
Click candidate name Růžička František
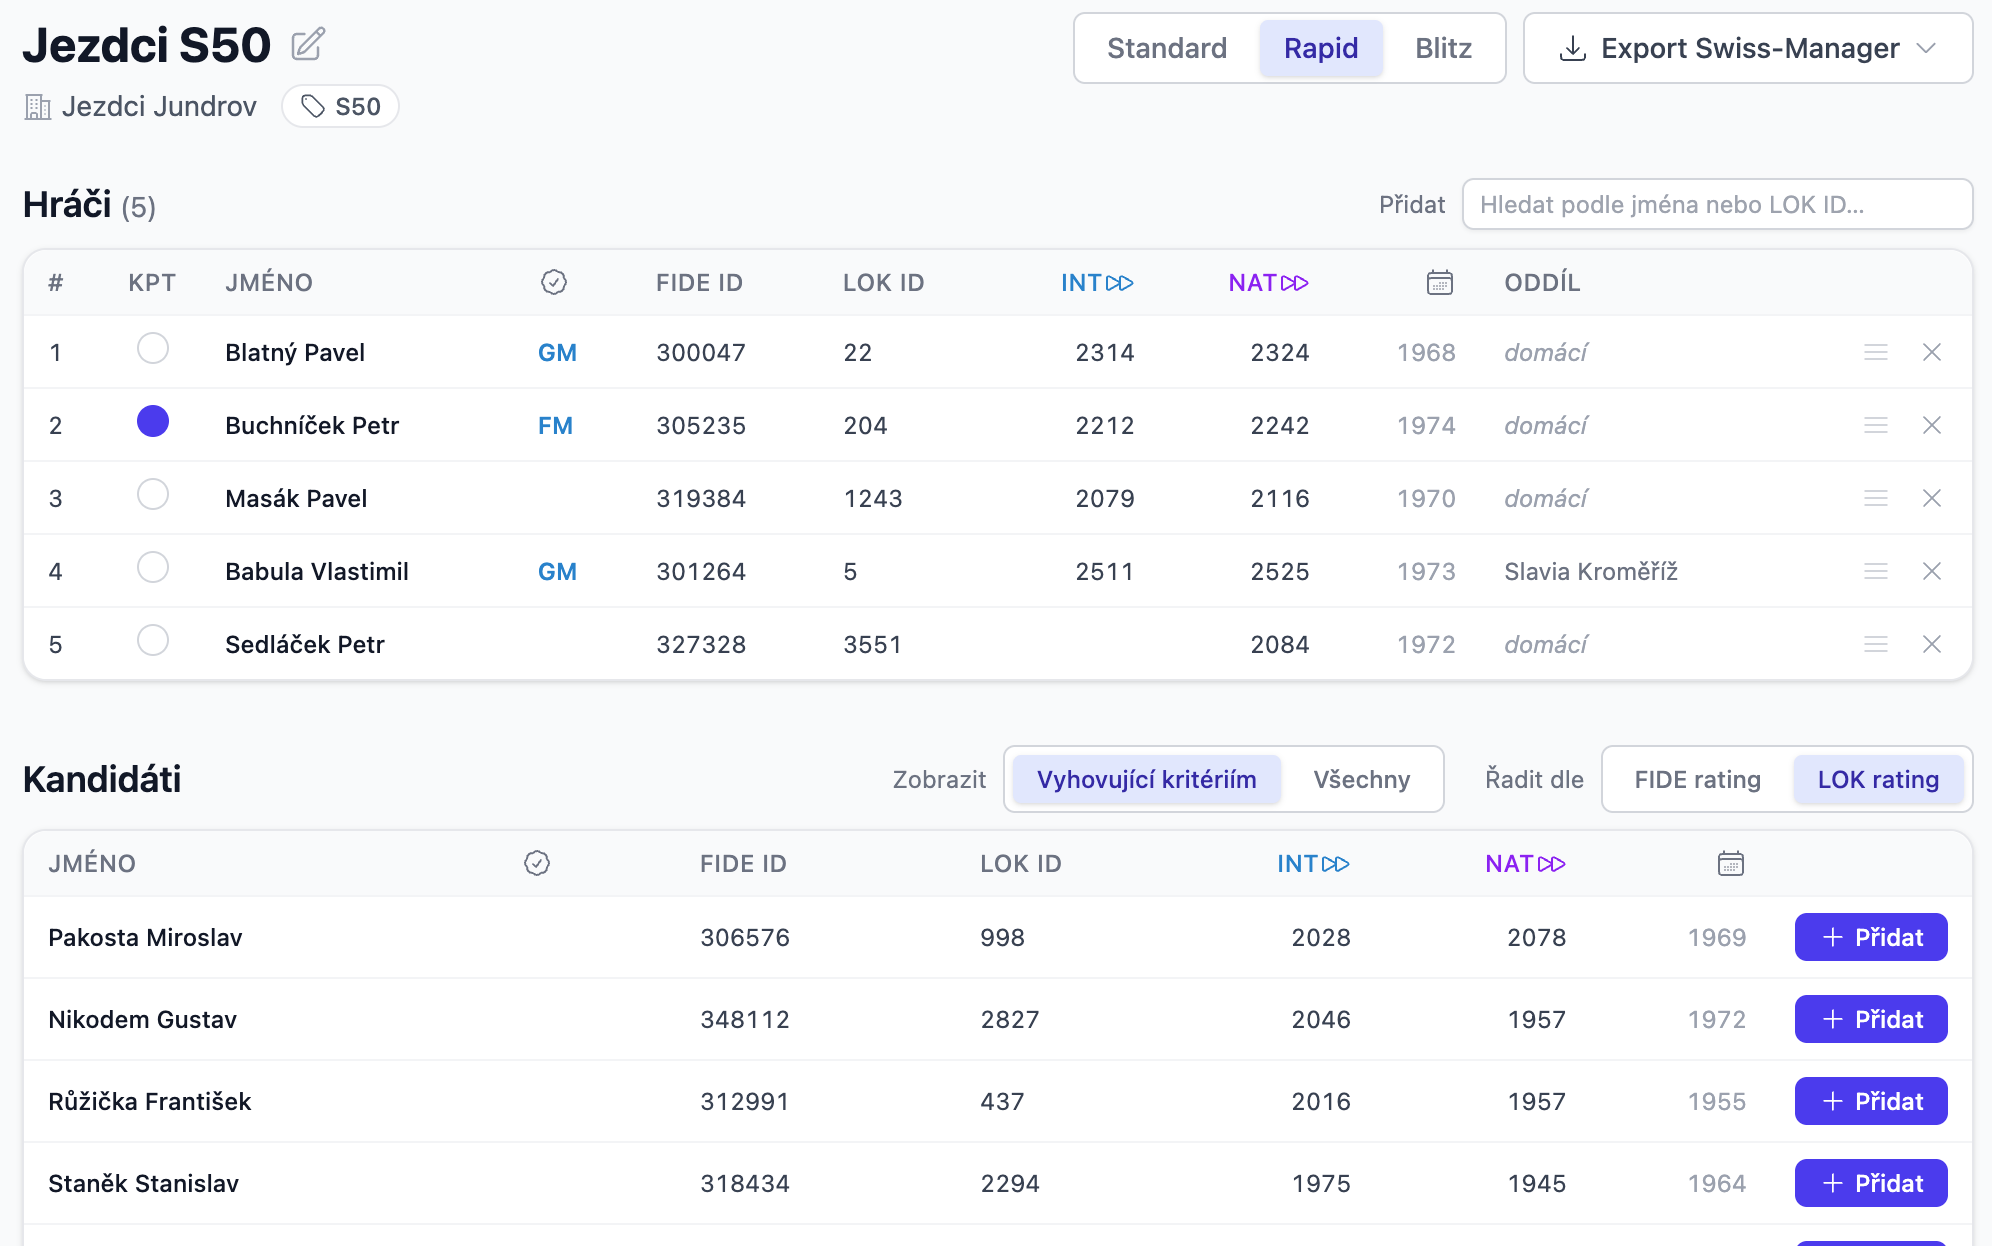(x=150, y=1102)
